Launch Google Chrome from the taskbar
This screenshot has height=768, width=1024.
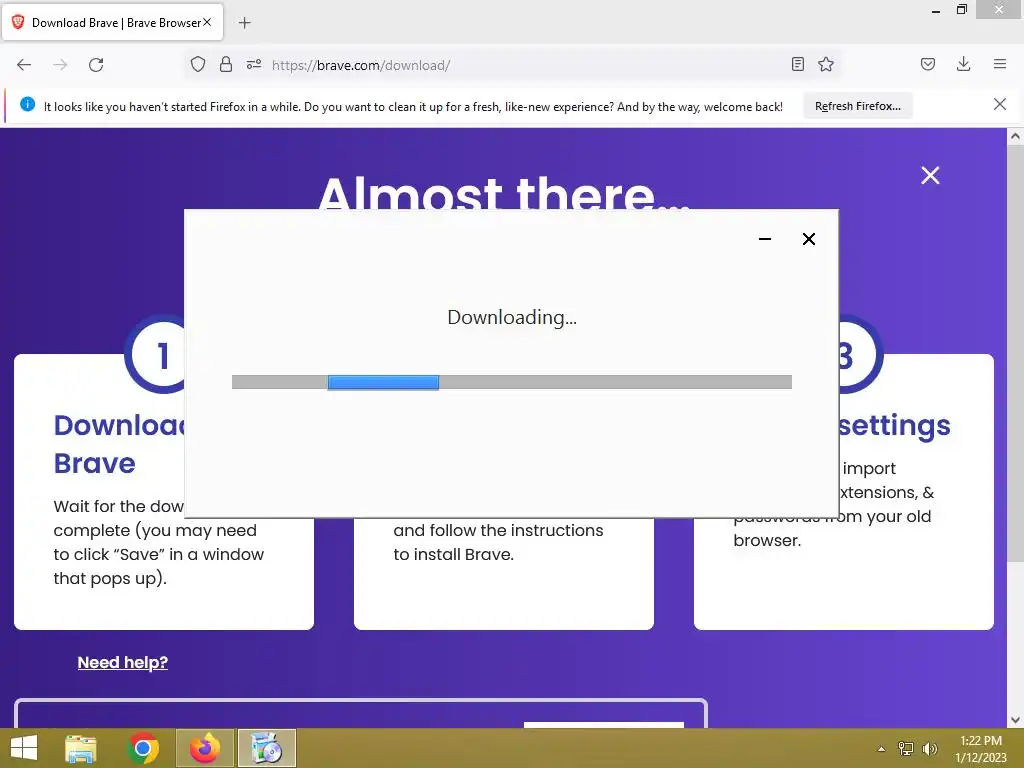[143, 748]
